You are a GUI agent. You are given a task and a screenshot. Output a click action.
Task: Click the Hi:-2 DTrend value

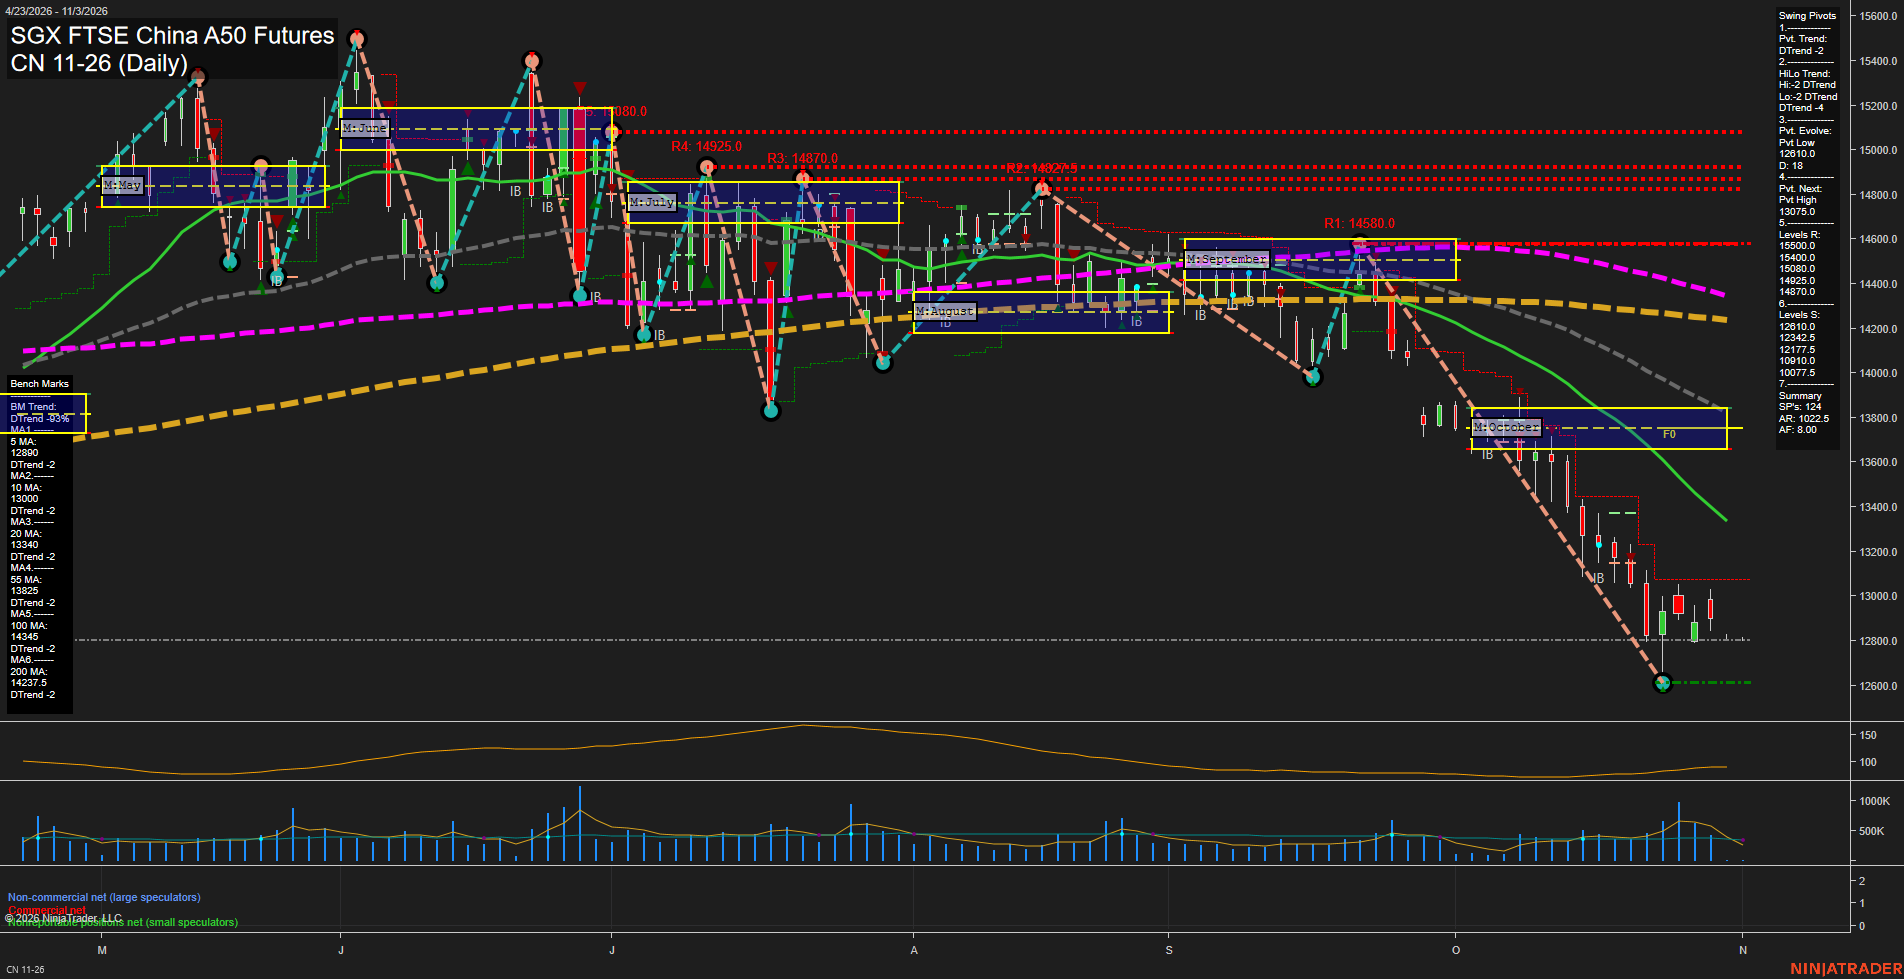tap(1807, 85)
